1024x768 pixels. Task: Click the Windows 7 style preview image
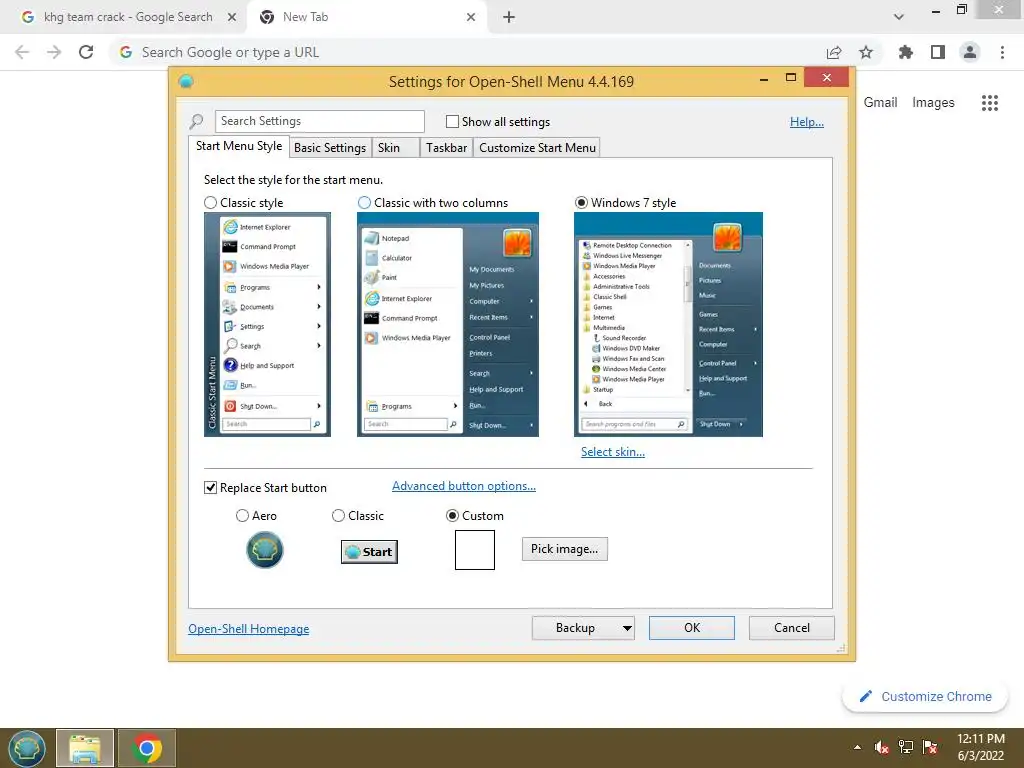tap(668, 325)
